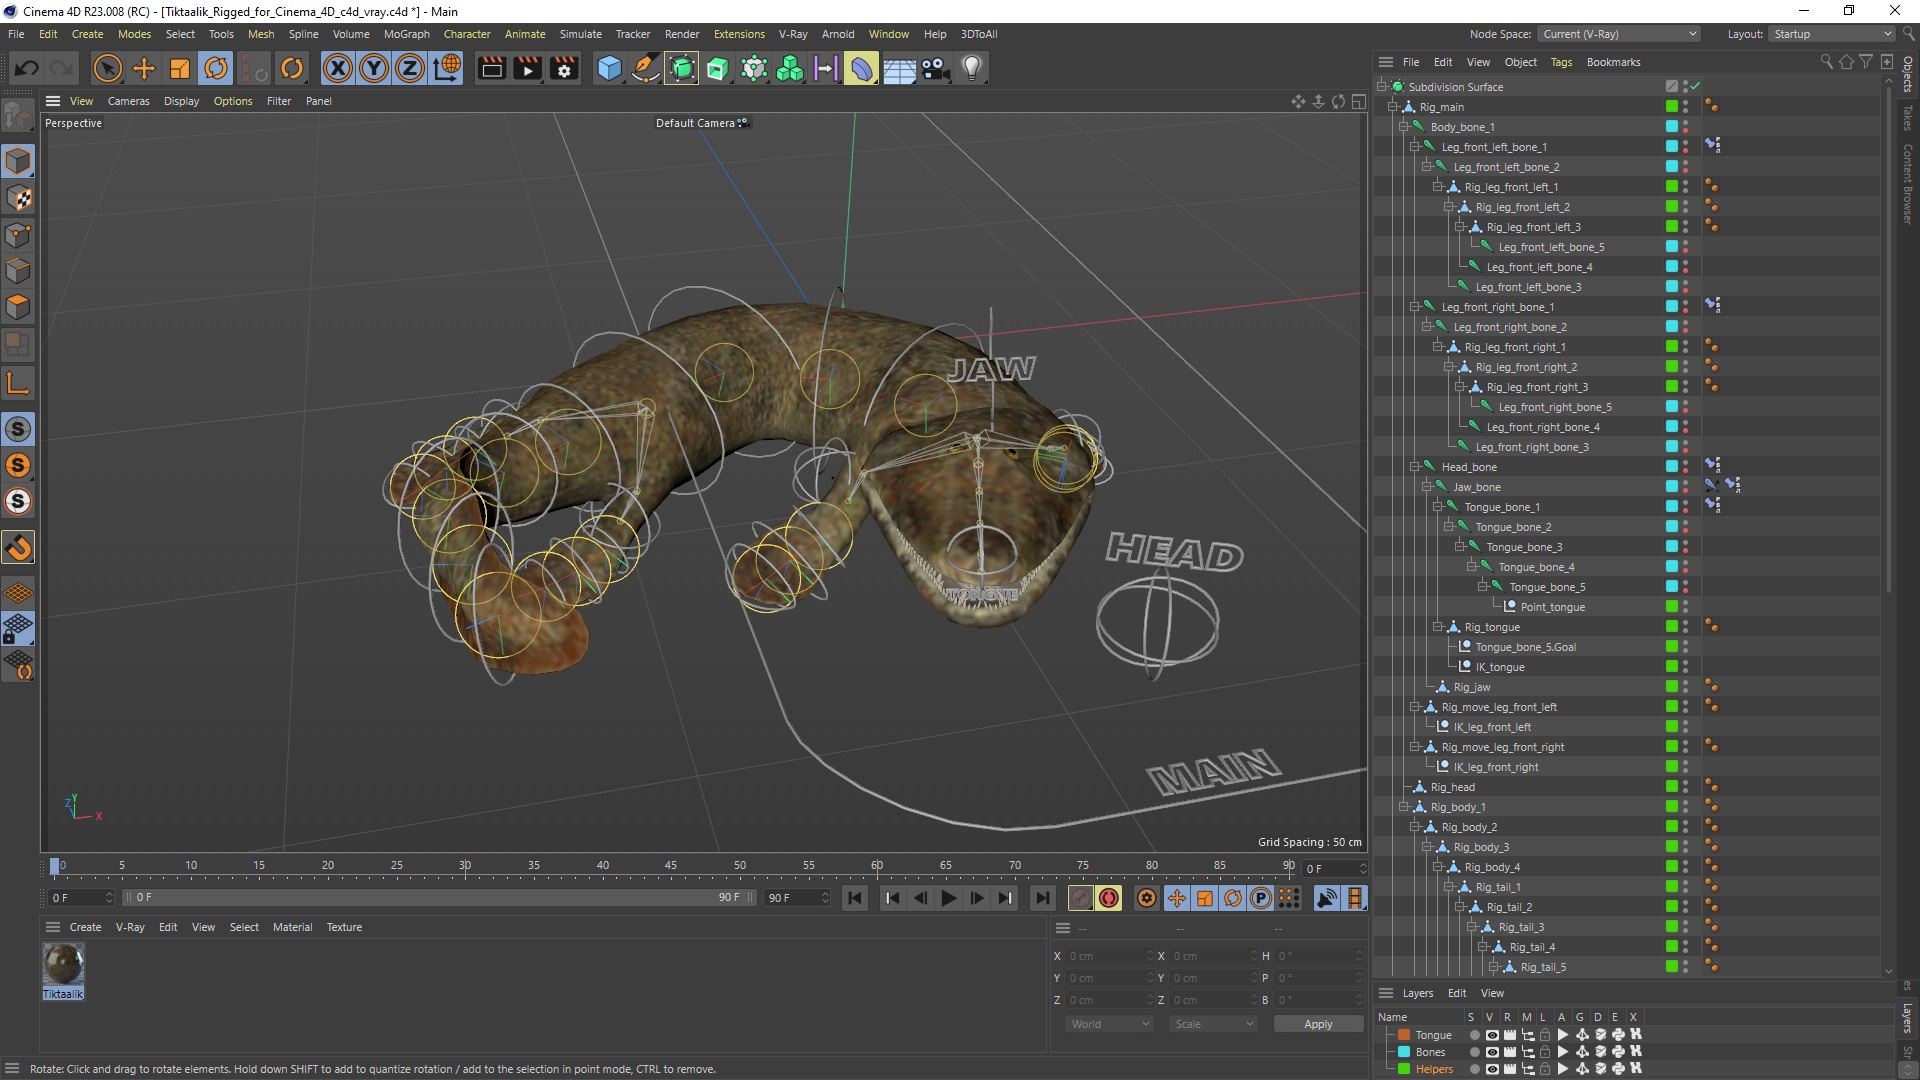Click Bones layer cyan color swatch
1920x1080 pixels.
click(x=1404, y=1052)
